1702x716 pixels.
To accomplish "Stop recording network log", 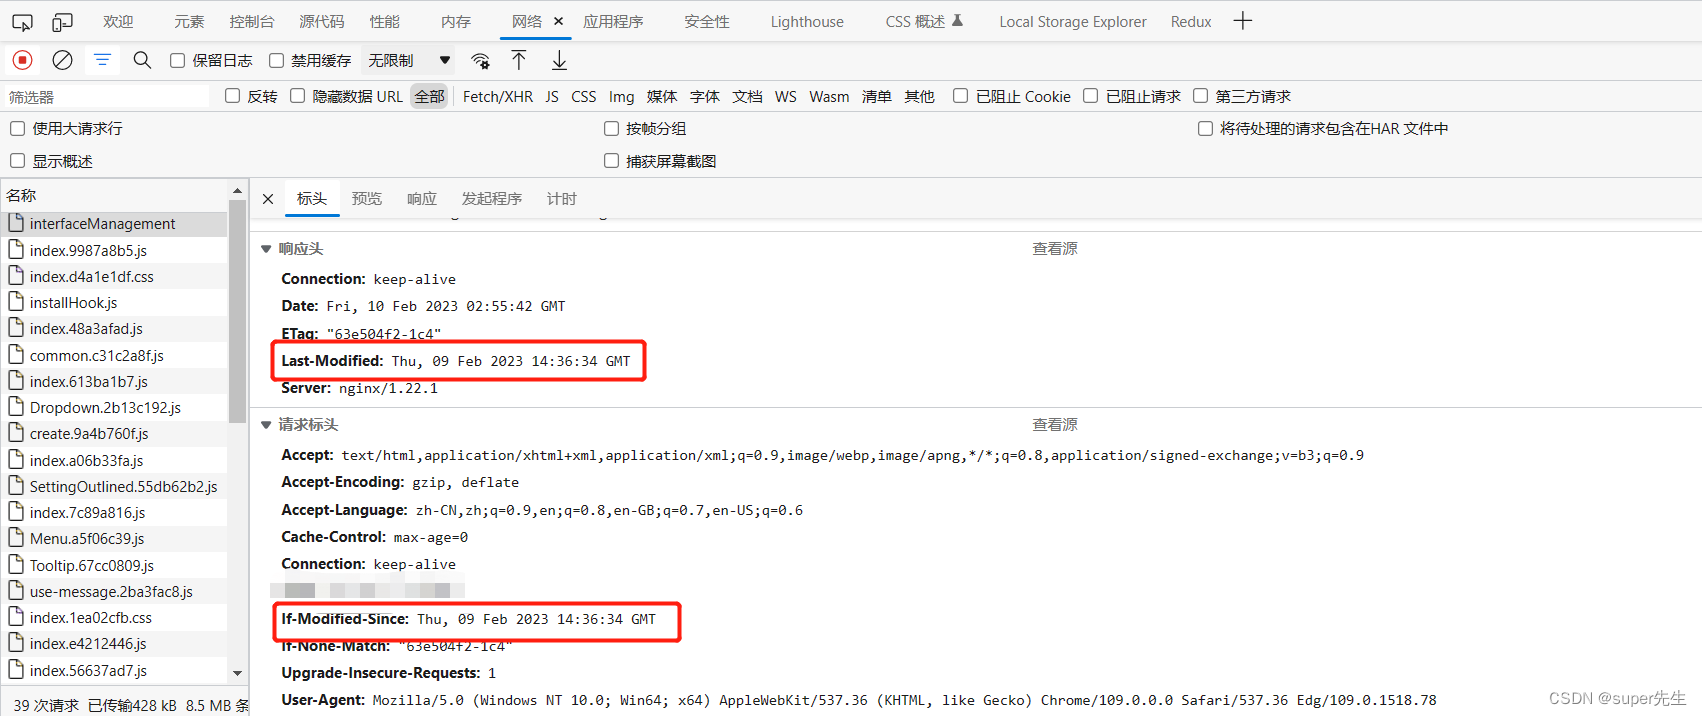I will click(x=22, y=60).
